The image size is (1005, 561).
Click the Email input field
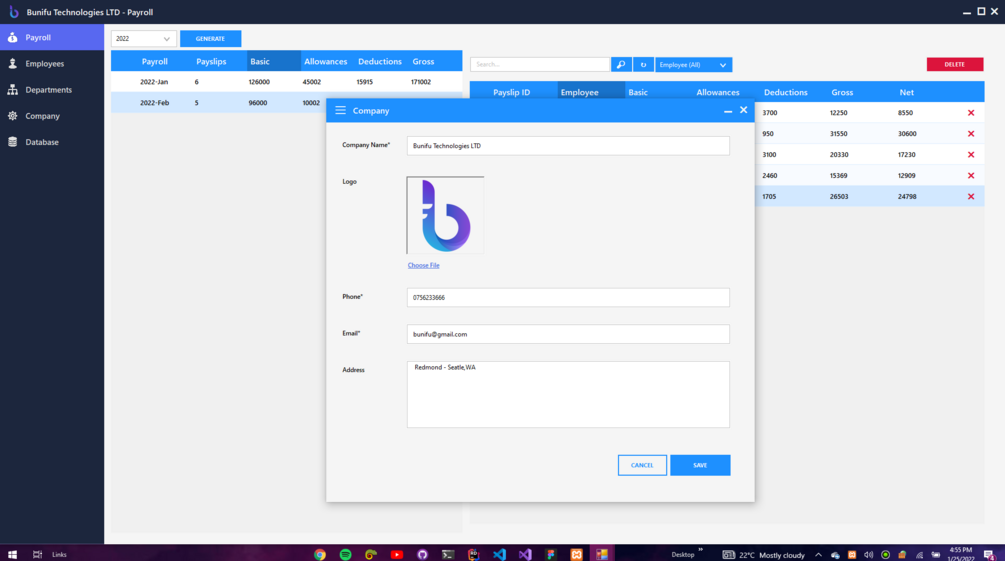(568, 334)
